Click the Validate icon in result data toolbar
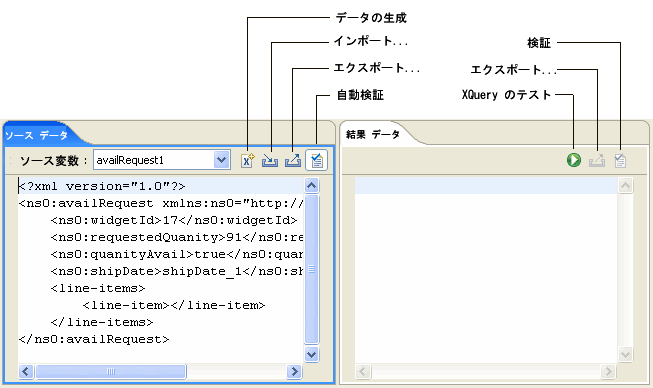 620,160
